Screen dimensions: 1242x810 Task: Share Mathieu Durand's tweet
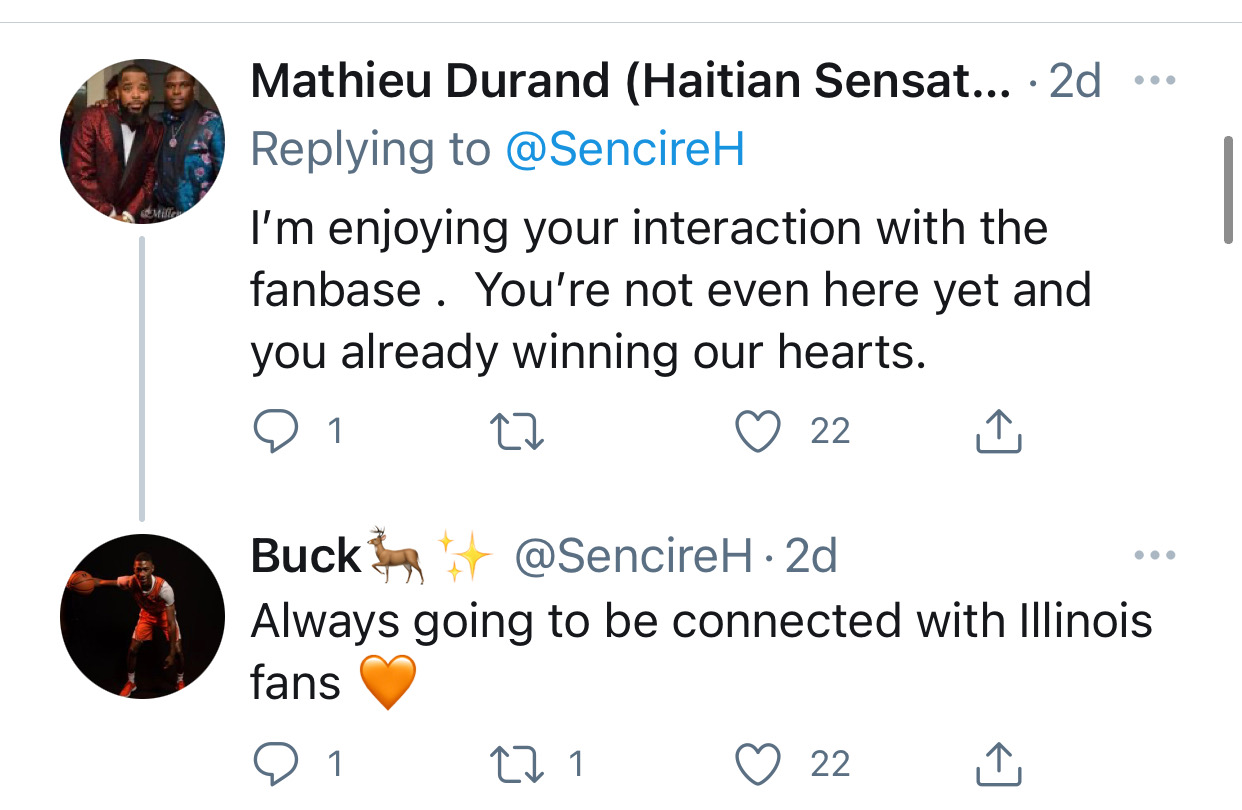pyautogui.click(x=997, y=431)
